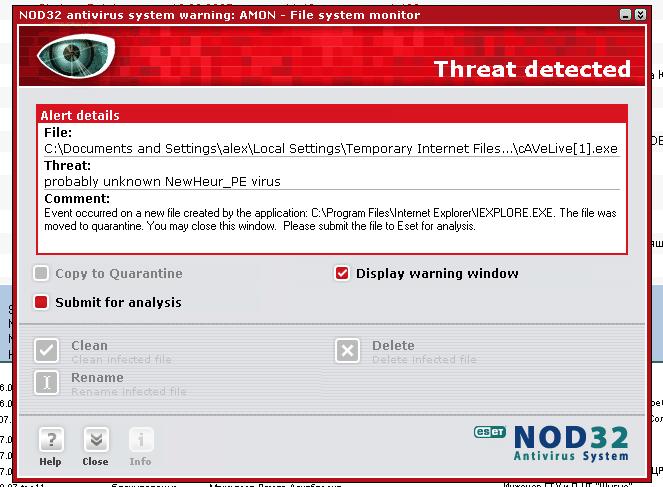The image size is (663, 487).
Task: Enable Copy to Quarantine checkbox
Action: (x=41, y=273)
